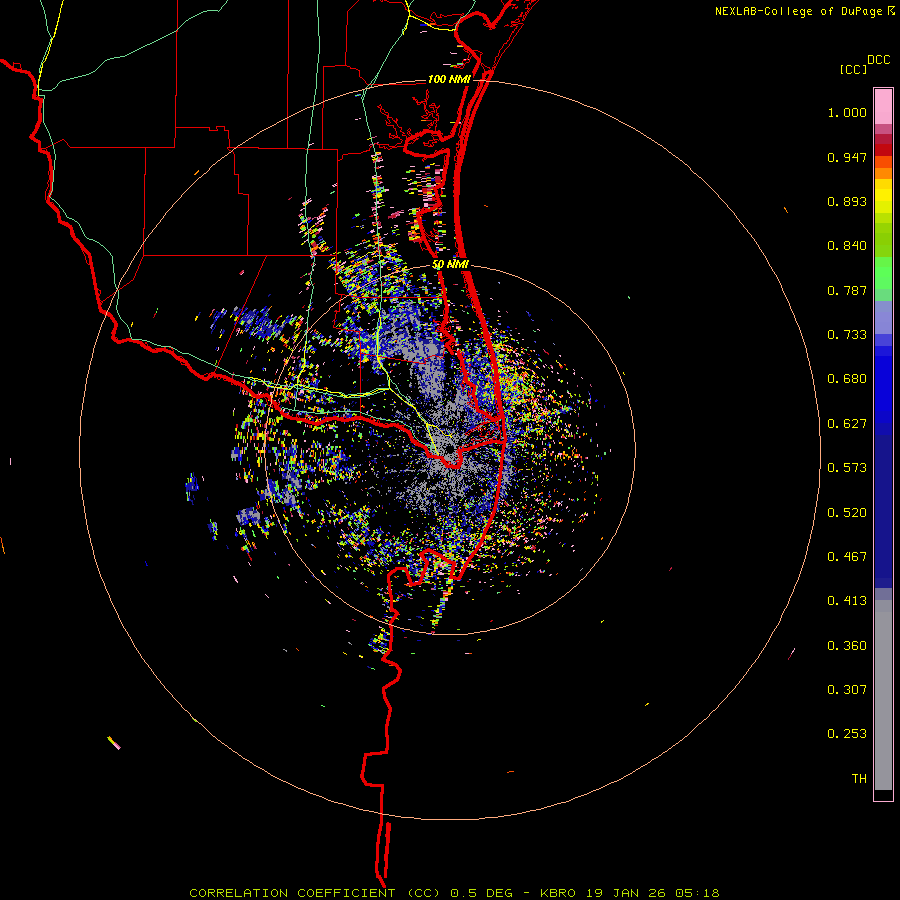
Task: Click the 'CORRELATION COEFFICIENT (CC)' caption text
Action: 315,893
